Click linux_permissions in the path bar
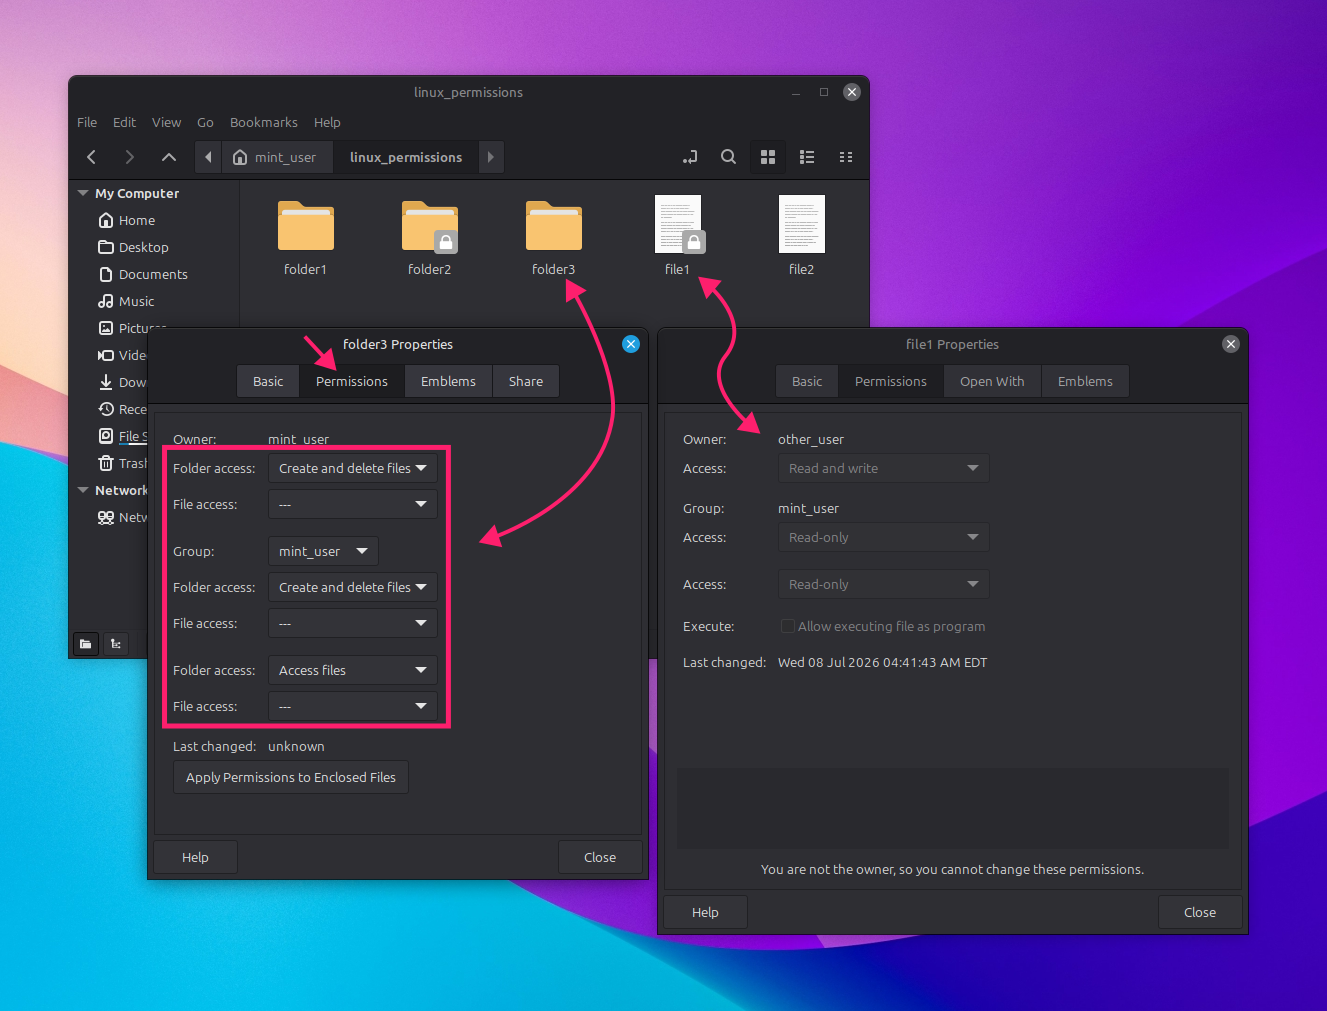This screenshot has width=1327, height=1011. [x=406, y=157]
